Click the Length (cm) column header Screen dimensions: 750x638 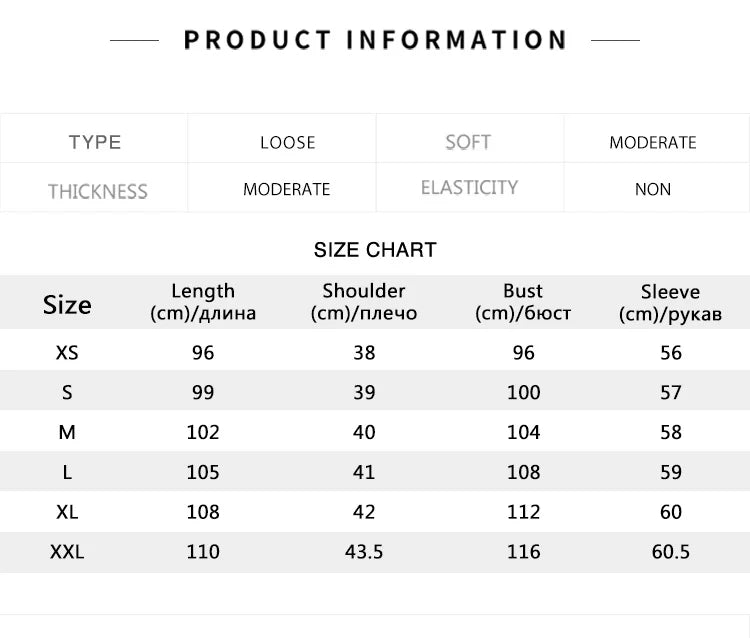(x=203, y=302)
